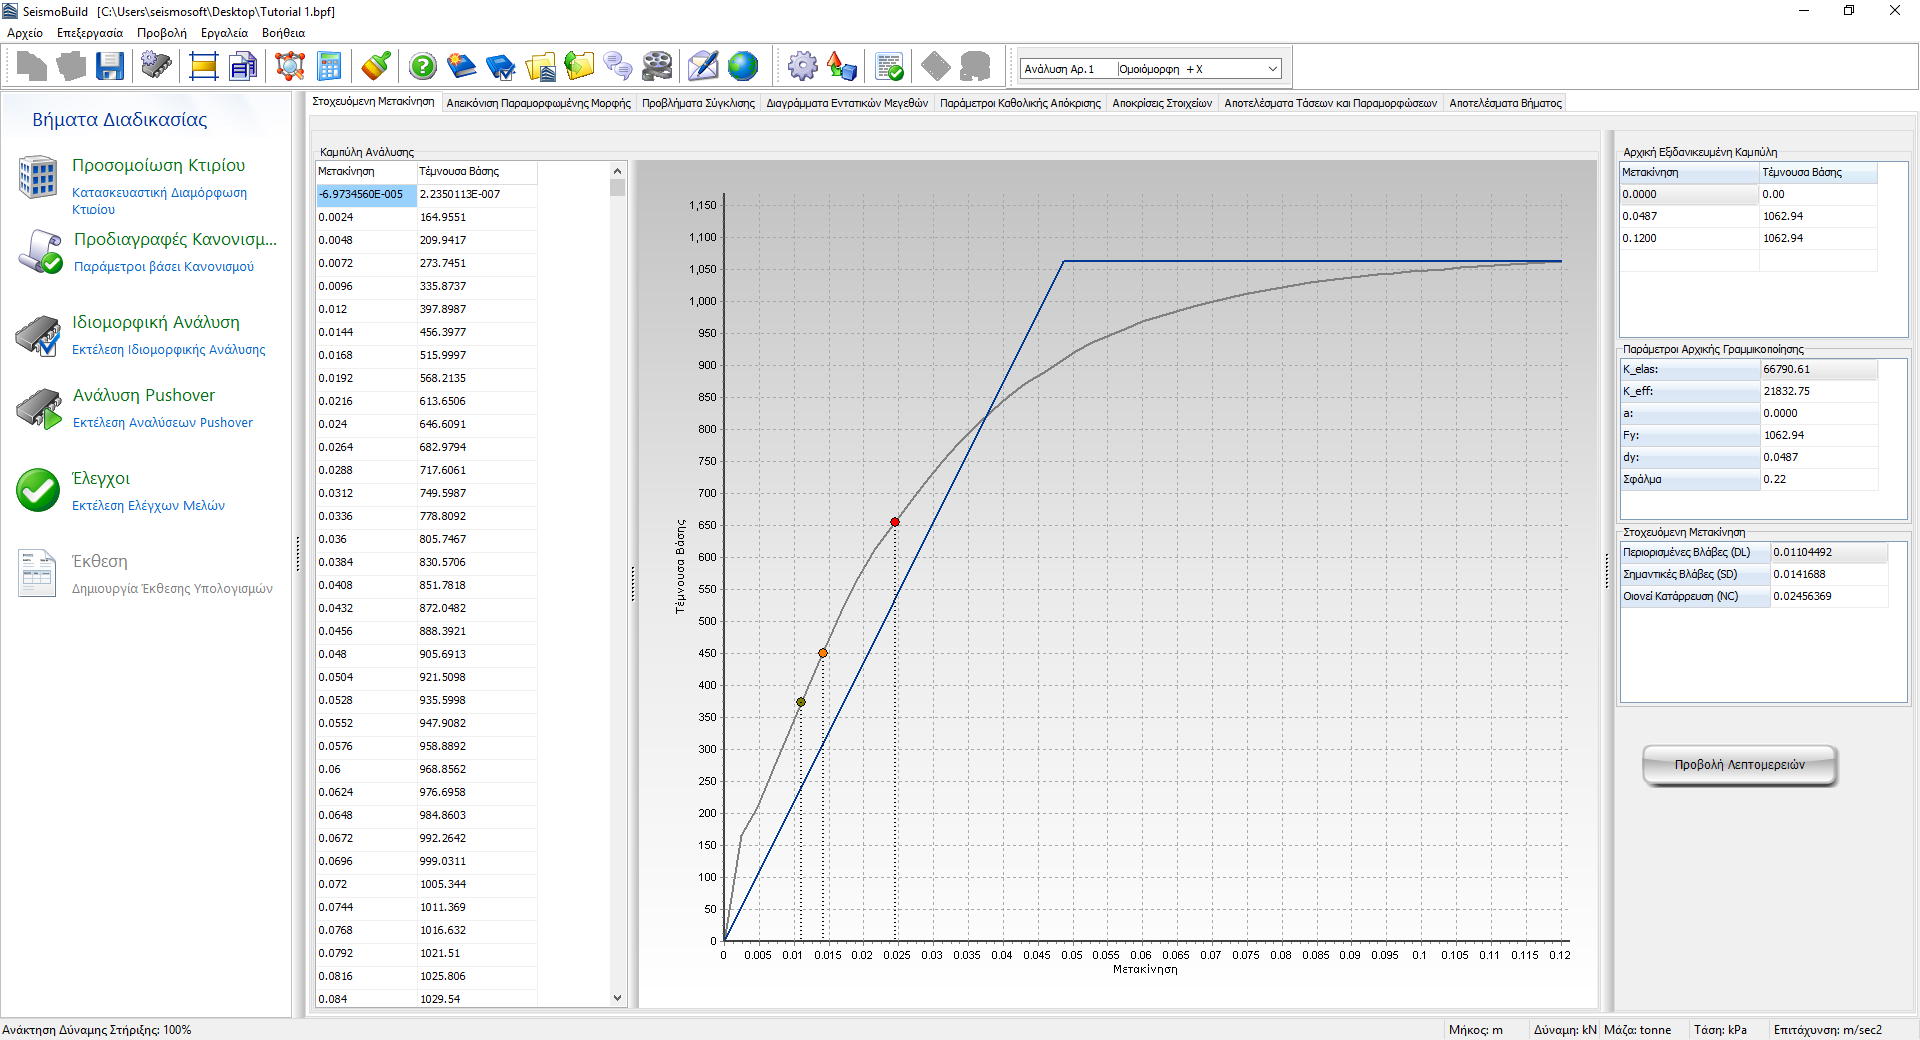
Task: Click the Προσομοίωση Κτιρίου step link
Action: coord(158,166)
